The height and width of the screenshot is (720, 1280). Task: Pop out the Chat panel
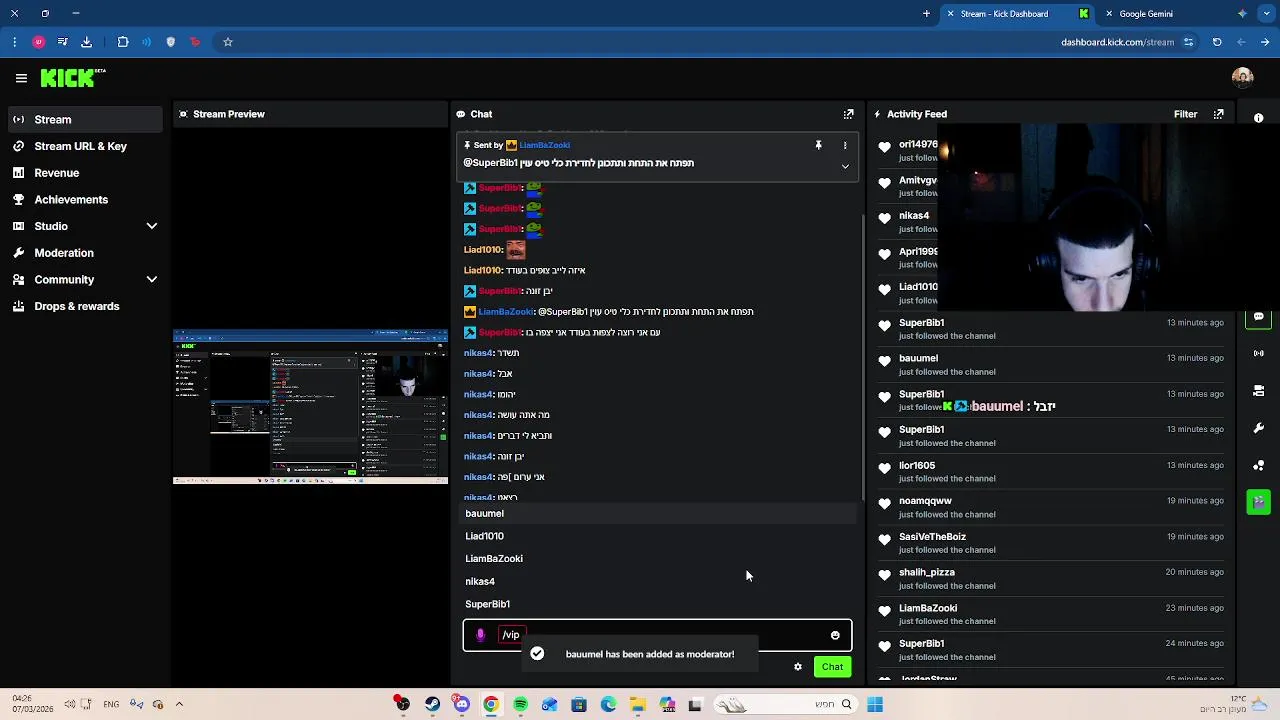848,114
